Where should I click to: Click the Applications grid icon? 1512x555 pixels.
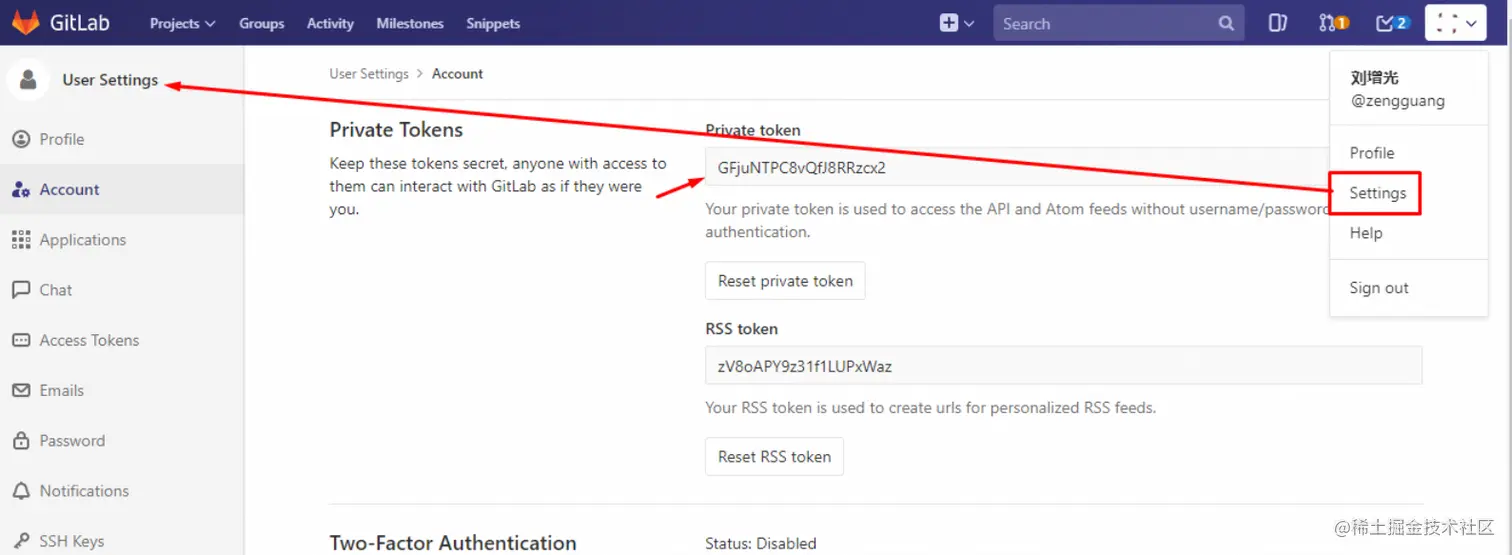coord(21,239)
